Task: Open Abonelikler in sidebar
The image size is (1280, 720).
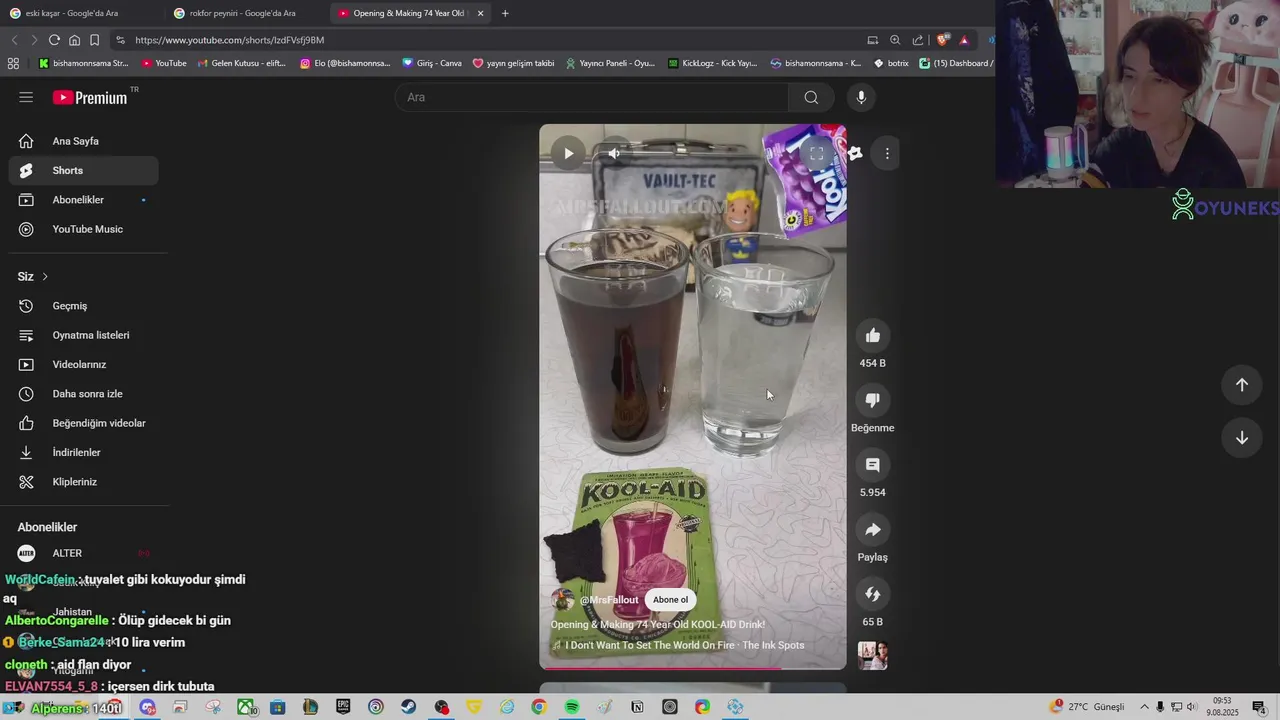Action: tap(83, 200)
